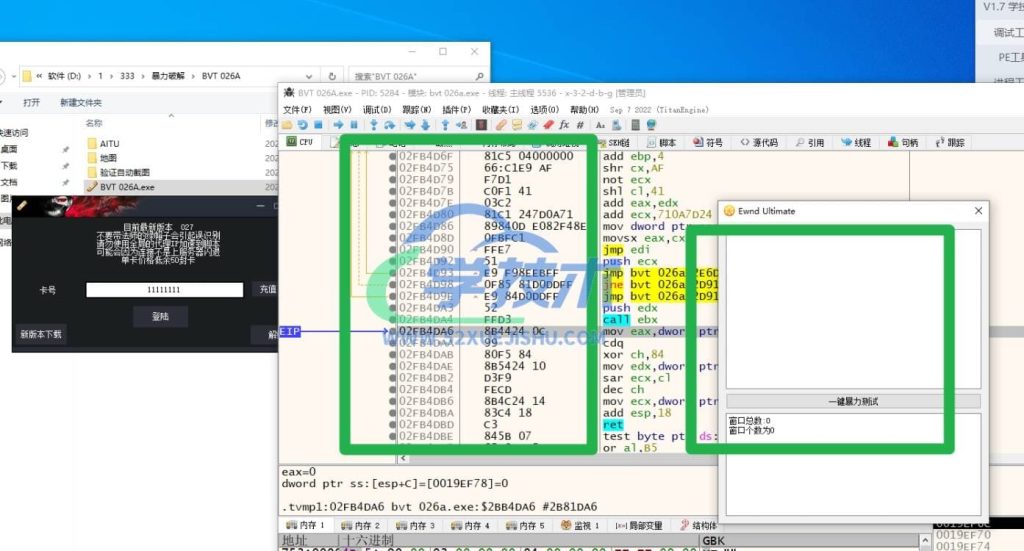
Task: Click the fx functions icon in toolbar
Action: 564,125
